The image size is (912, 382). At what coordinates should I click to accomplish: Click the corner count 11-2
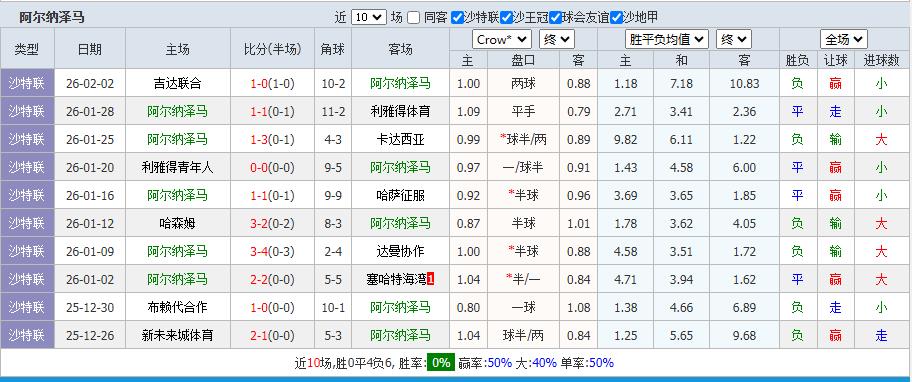333,112
